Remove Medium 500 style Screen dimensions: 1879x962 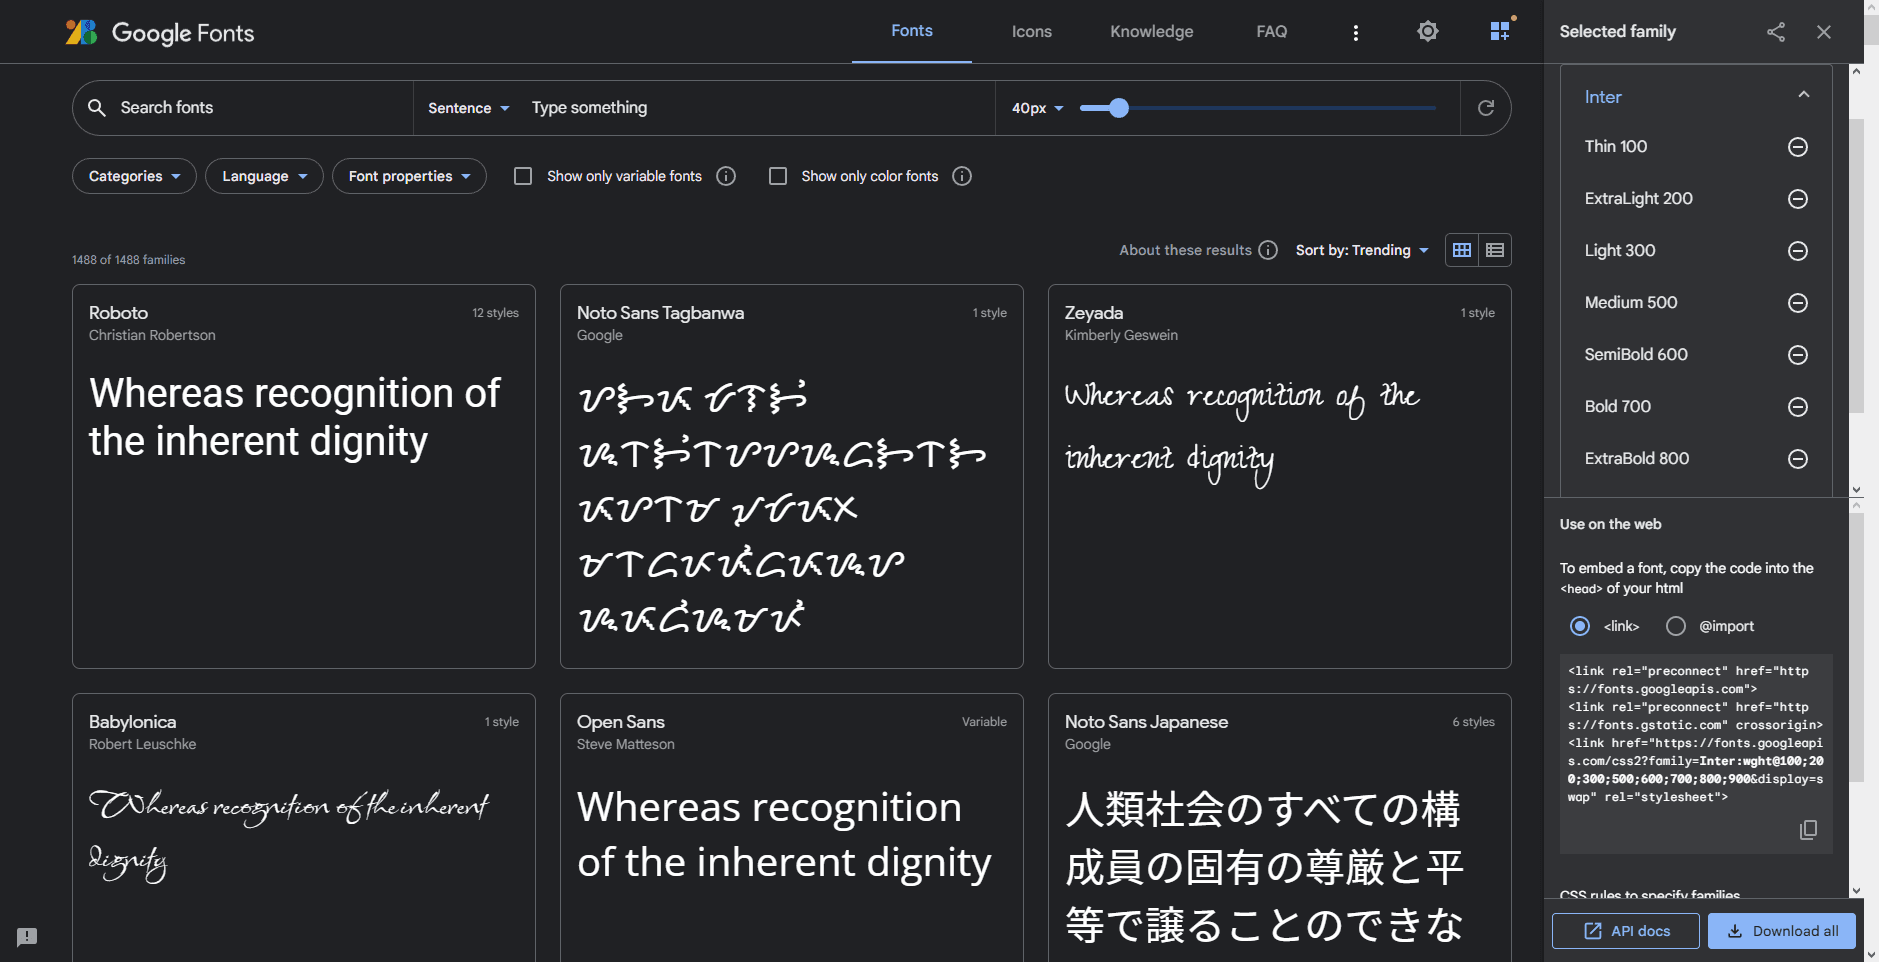[1797, 303]
